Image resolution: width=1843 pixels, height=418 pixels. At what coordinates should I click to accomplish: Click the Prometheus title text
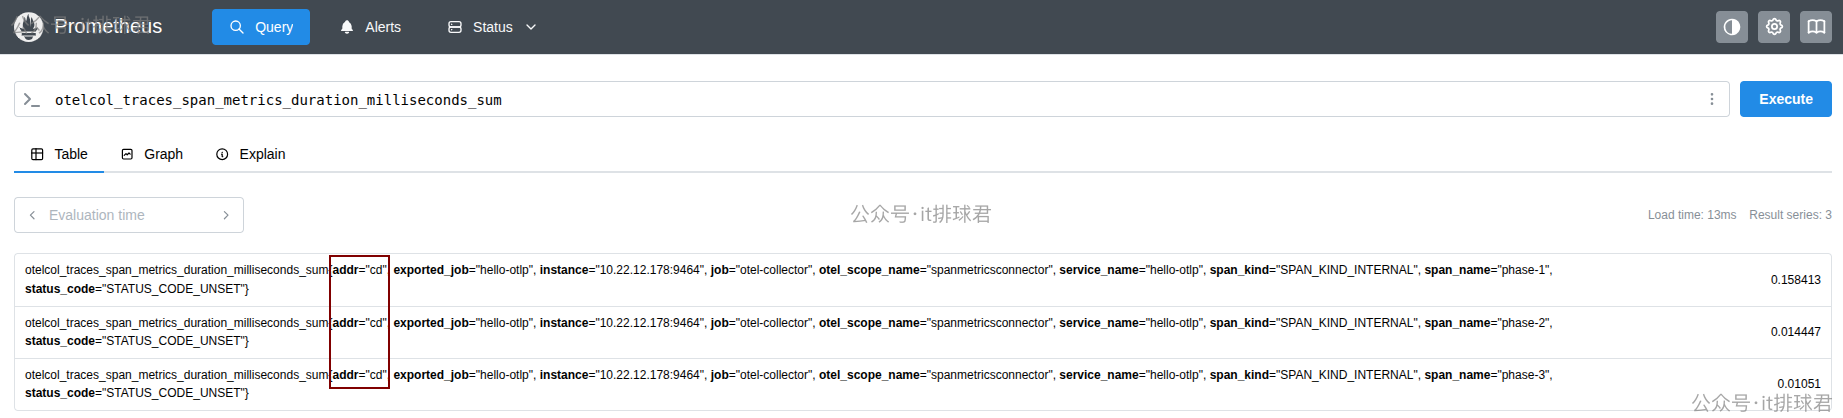click(x=108, y=27)
